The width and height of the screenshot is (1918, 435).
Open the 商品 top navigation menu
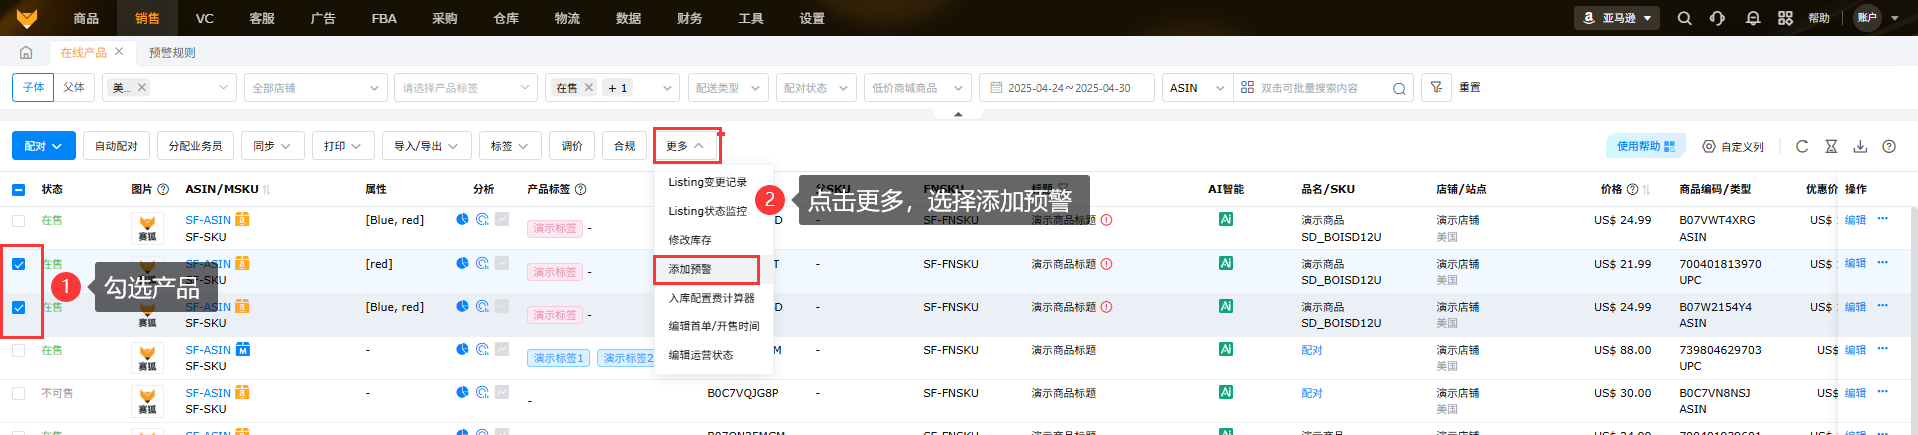[x=86, y=18]
